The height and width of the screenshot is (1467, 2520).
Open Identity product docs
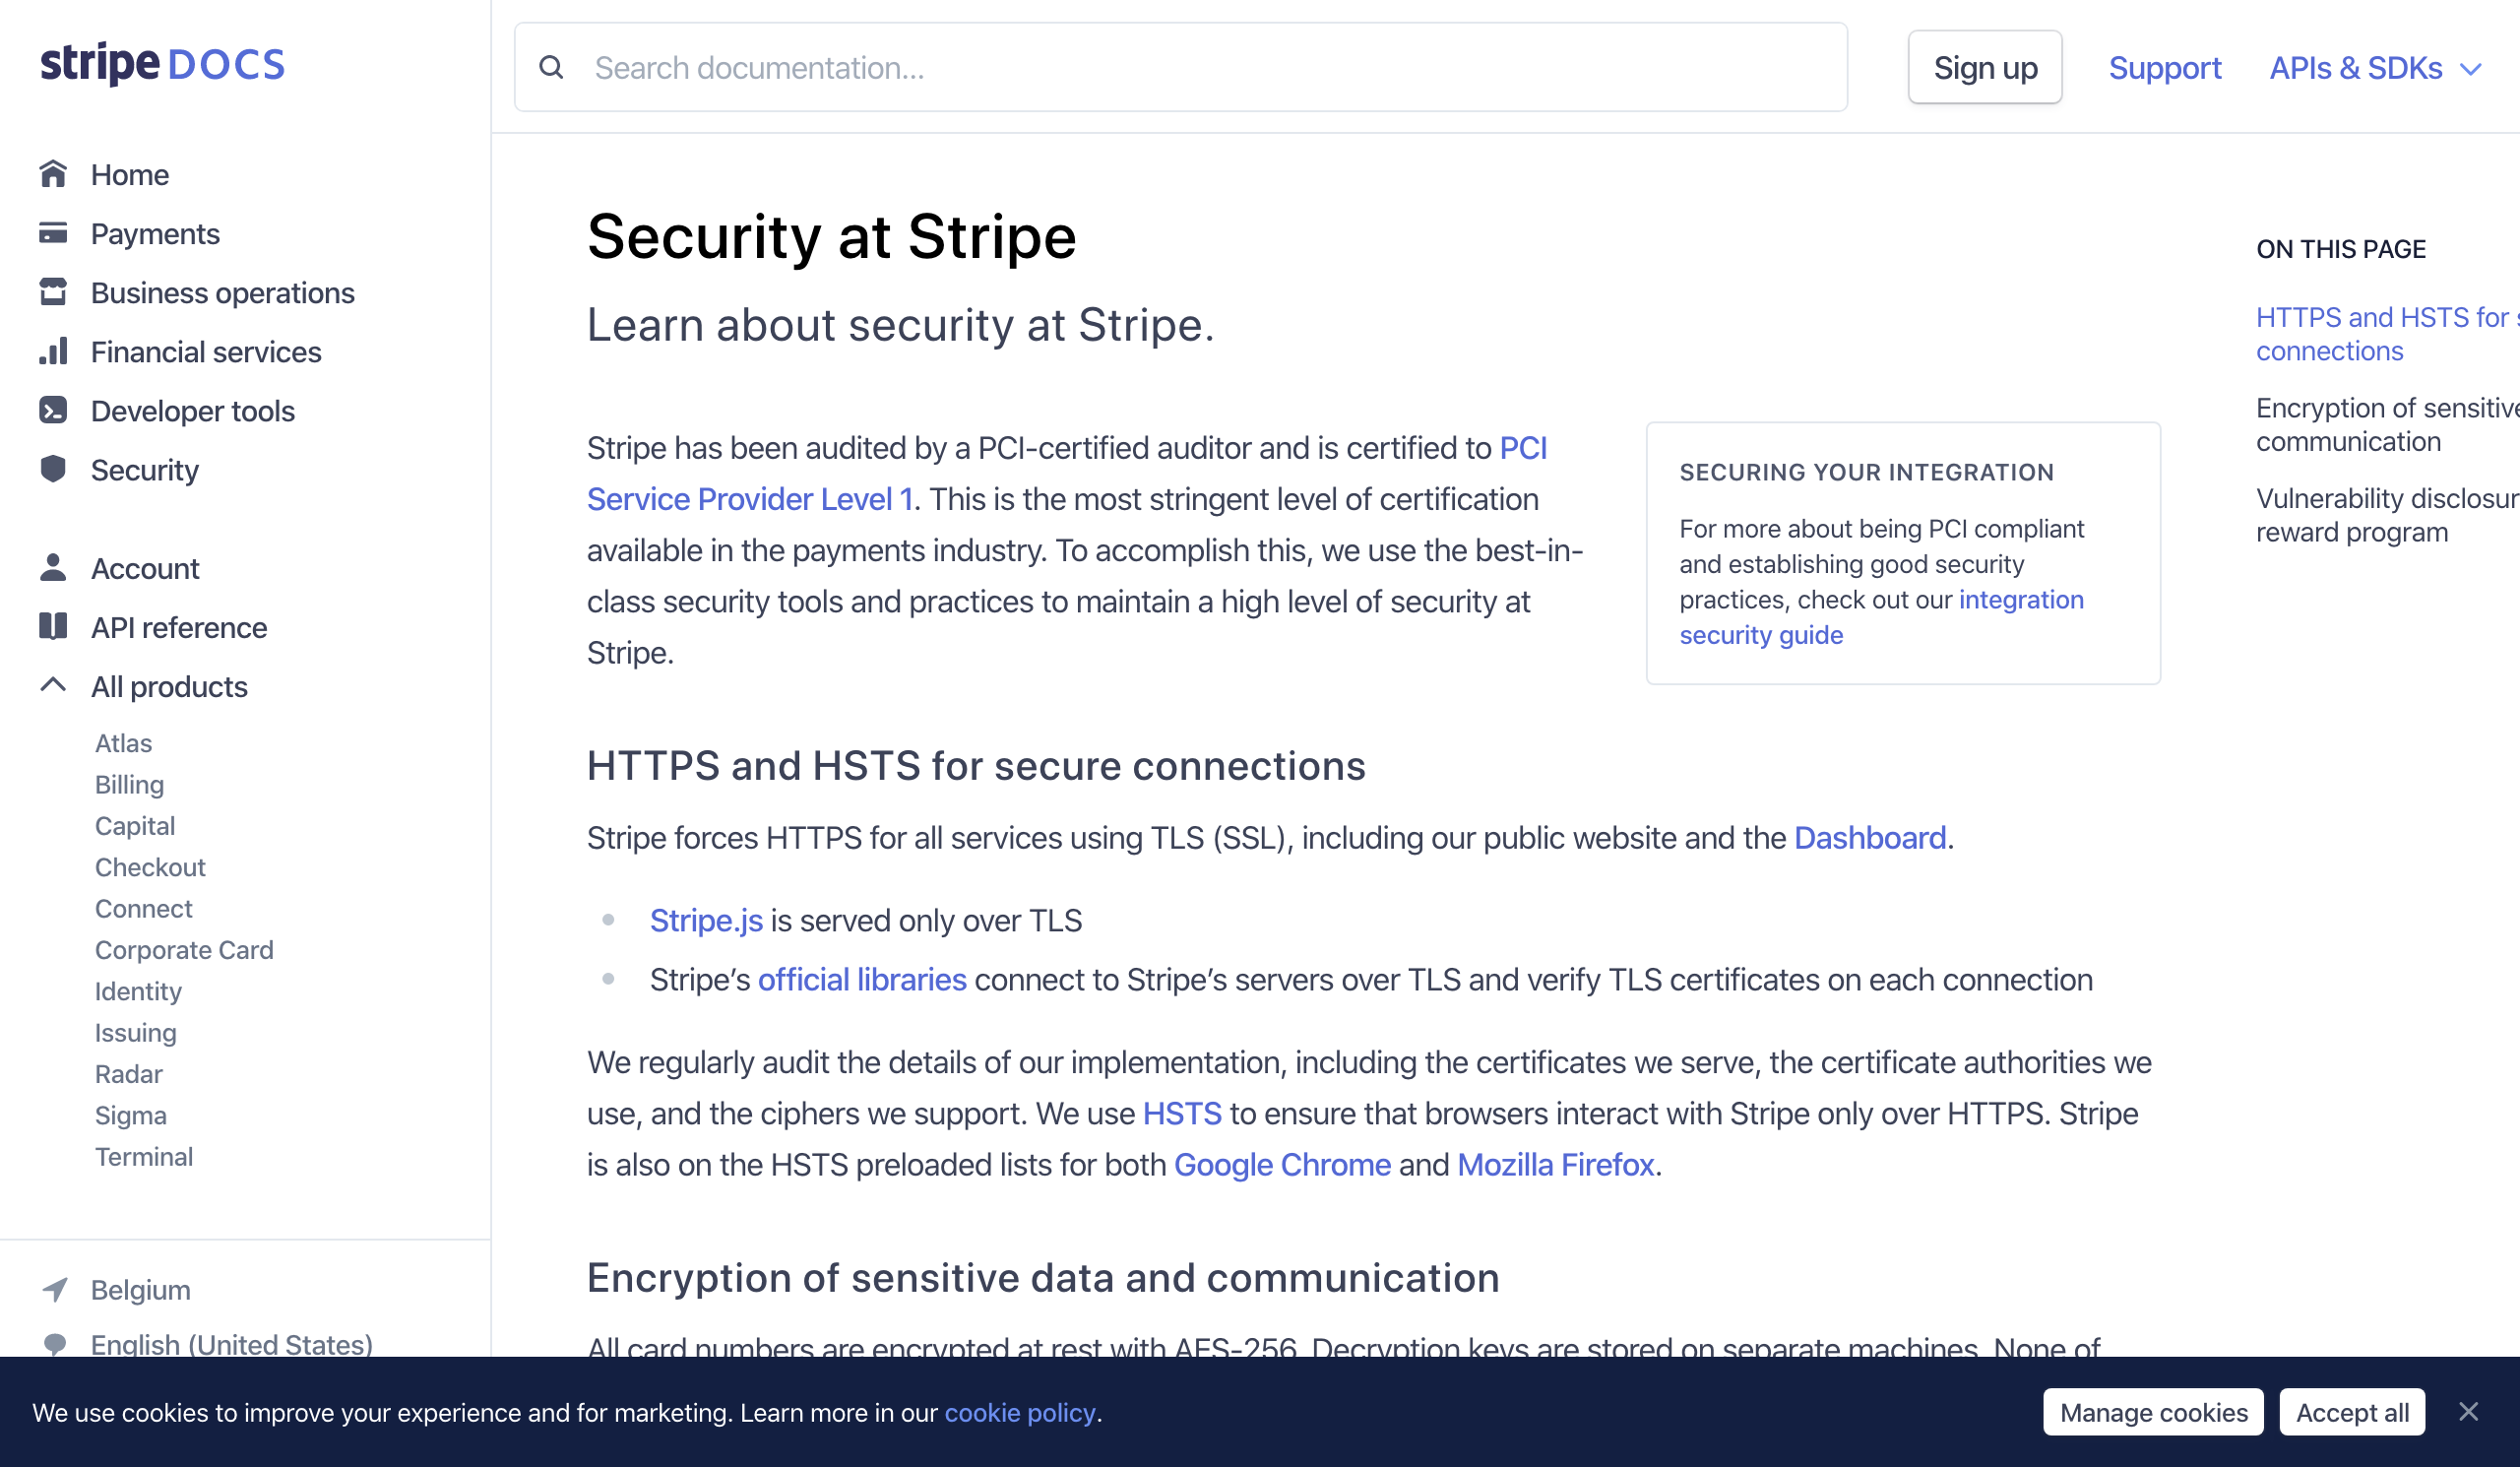(x=139, y=991)
